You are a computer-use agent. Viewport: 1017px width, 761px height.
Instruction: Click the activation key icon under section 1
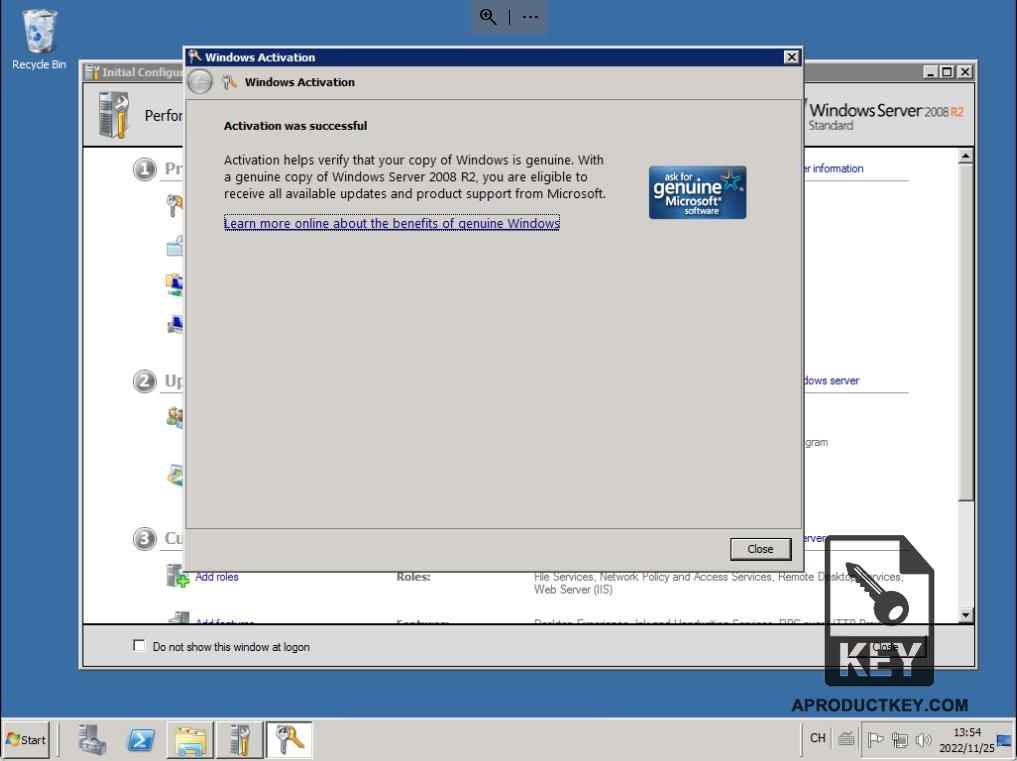pos(174,206)
